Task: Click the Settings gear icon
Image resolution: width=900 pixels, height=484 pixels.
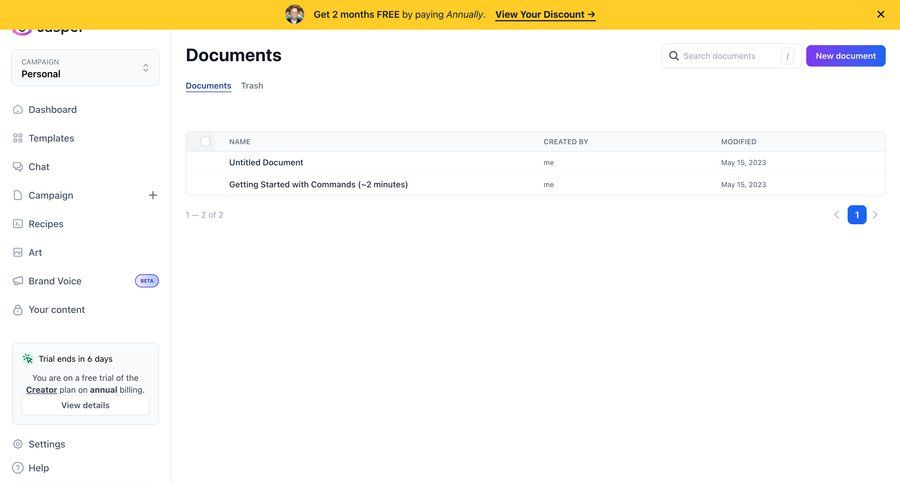Action: [x=18, y=444]
